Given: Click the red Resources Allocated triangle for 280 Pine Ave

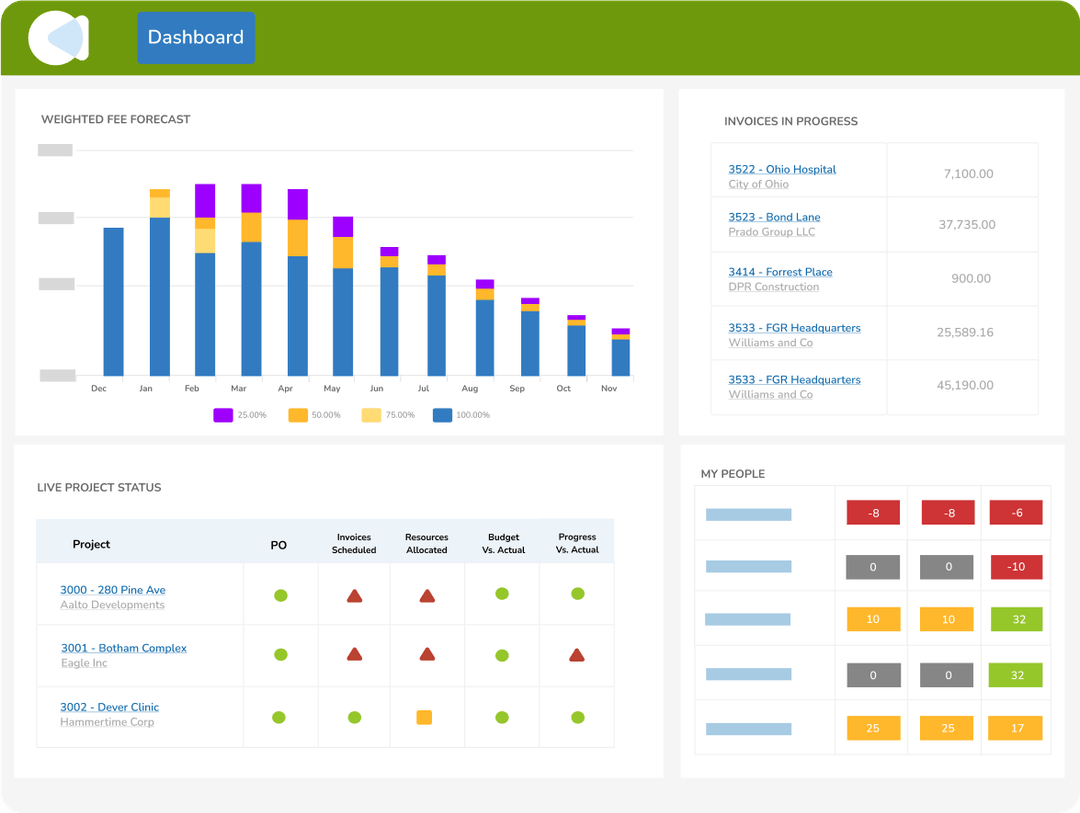Looking at the screenshot, I should point(427,595).
